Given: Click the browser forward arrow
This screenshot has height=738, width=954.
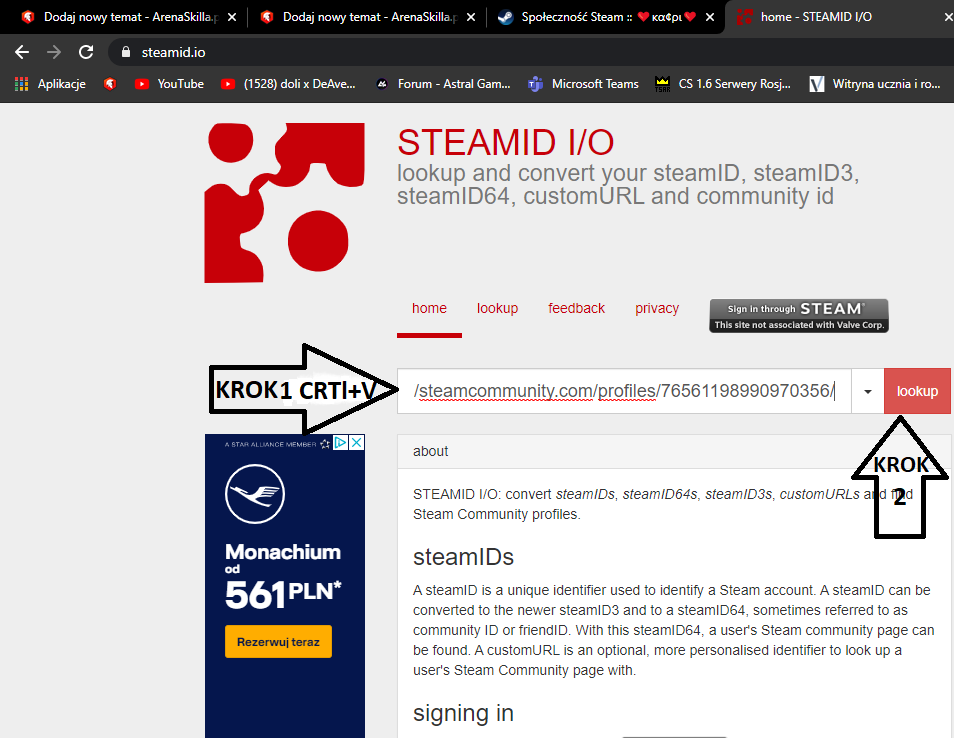Looking at the screenshot, I should click(54, 52).
